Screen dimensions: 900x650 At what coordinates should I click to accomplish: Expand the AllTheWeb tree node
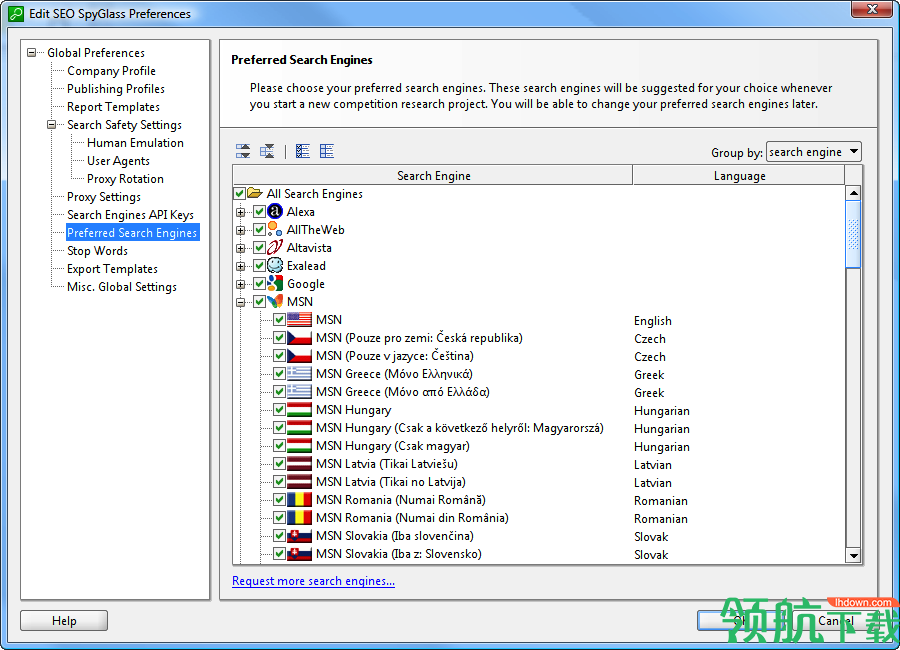(241, 230)
